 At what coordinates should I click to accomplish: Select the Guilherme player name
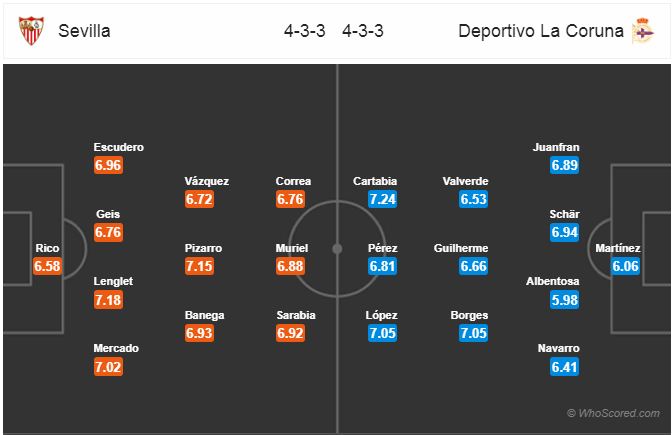461,248
